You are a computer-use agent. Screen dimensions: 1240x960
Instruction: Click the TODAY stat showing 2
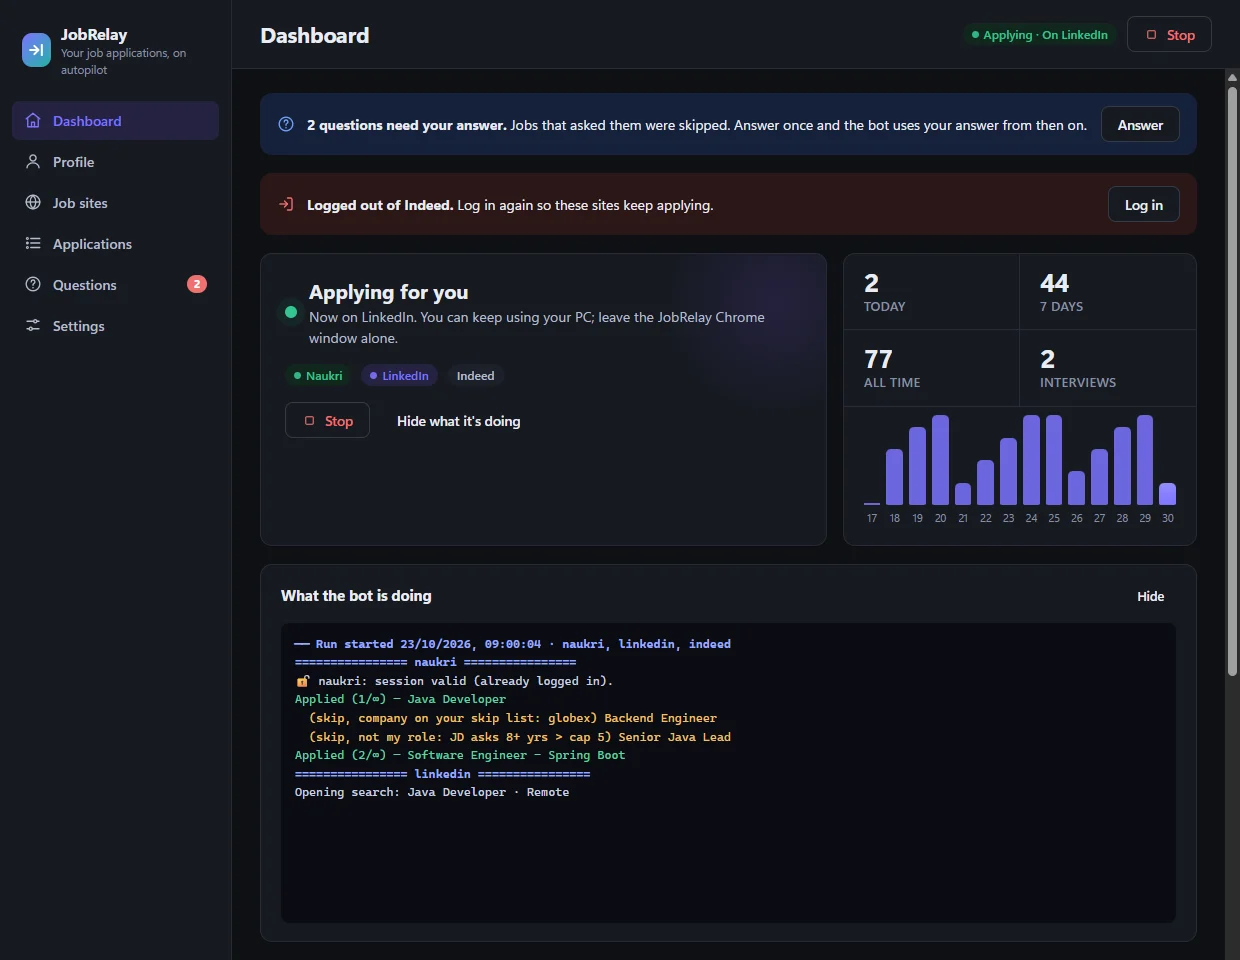coord(931,292)
